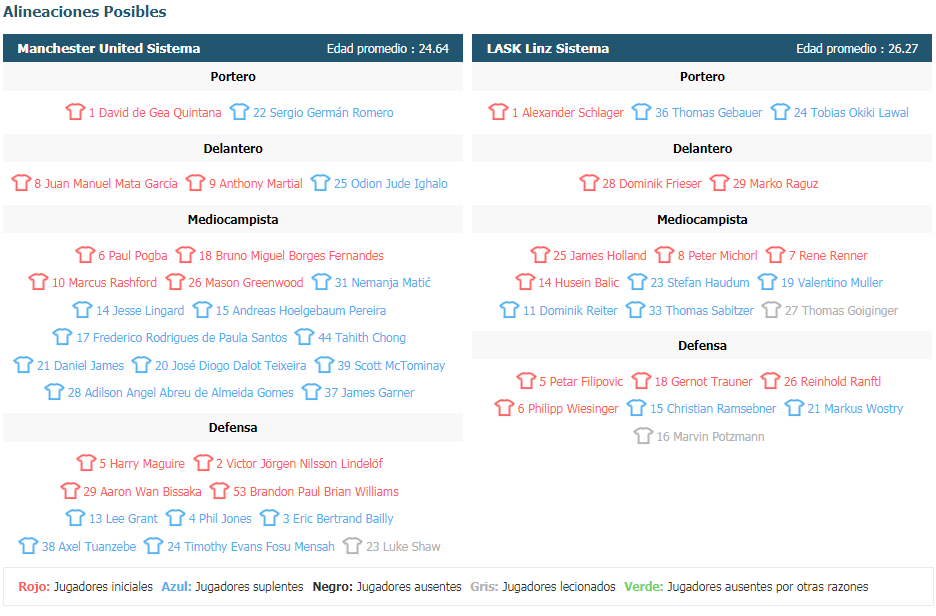
Task: Click the red shirt icon next to Anthony Martial
Action: (195, 183)
